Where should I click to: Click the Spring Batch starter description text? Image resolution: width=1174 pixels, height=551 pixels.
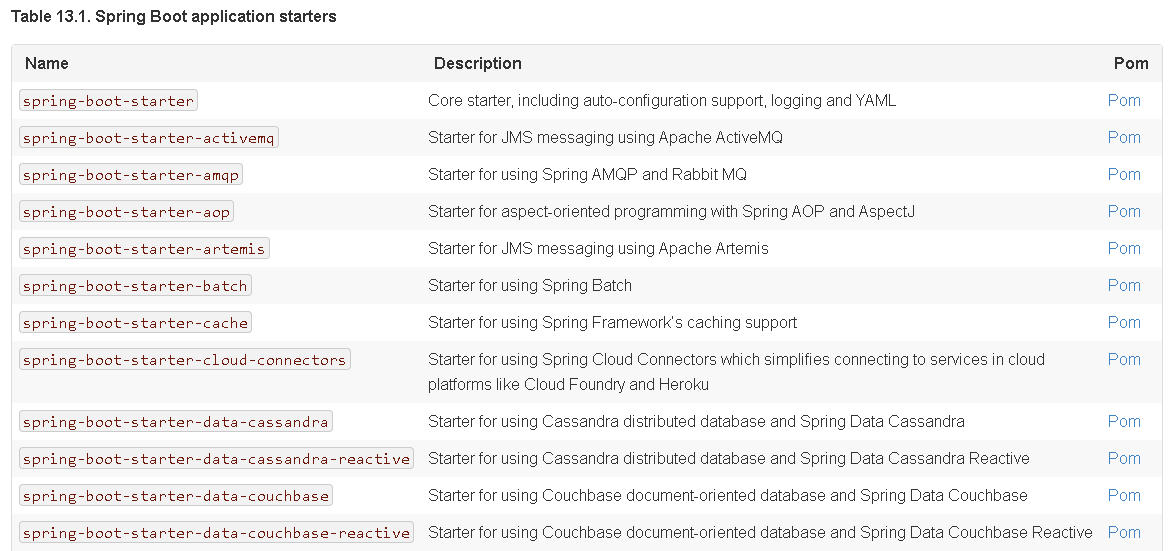[530, 285]
